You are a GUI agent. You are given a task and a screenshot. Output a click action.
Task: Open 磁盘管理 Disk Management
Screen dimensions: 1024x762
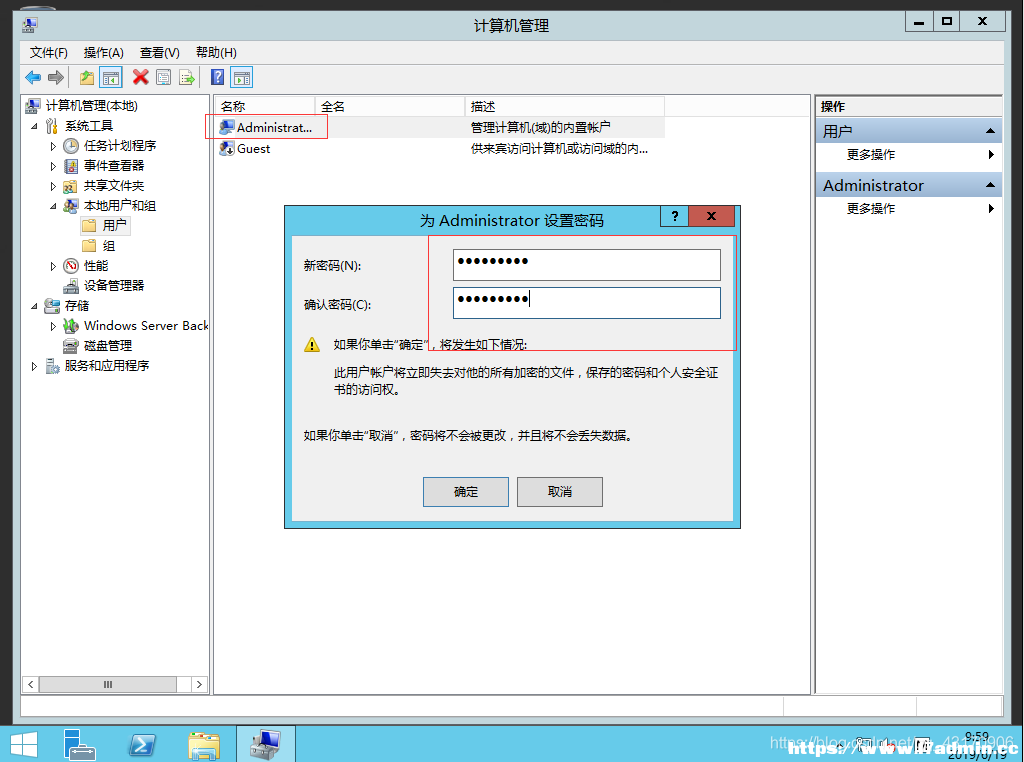coord(97,345)
